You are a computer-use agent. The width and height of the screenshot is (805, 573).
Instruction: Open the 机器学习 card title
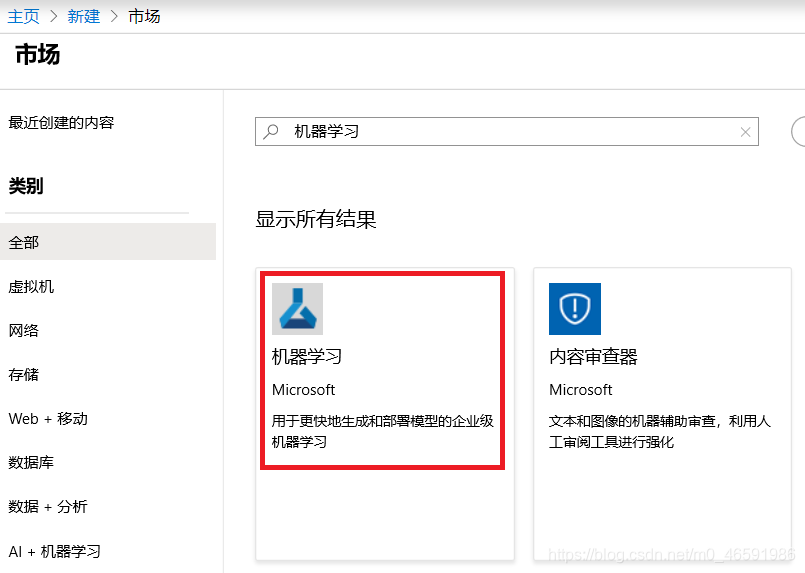point(306,356)
